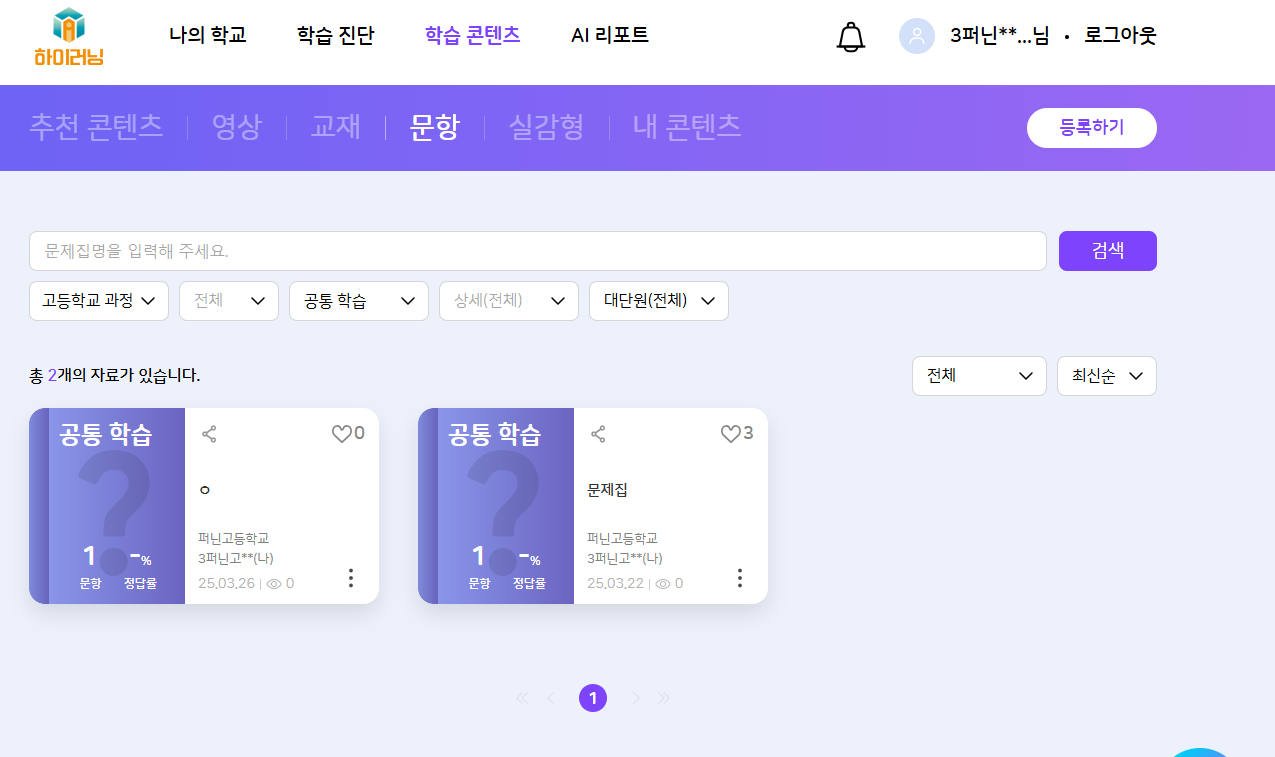Open the 공통 학습 filter dropdown
The image size is (1275, 757).
tap(358, 301)
